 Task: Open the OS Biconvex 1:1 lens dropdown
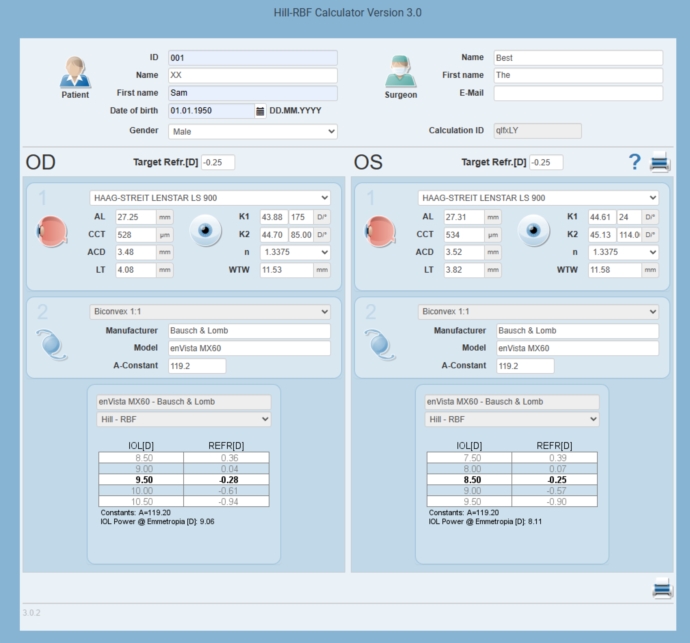click(x=538, y=311)
